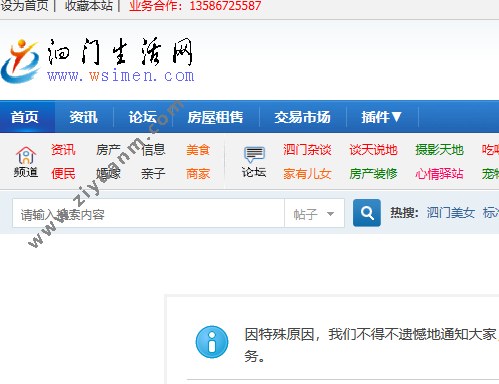Select 房屋租售 navigation item

(215, 117)
